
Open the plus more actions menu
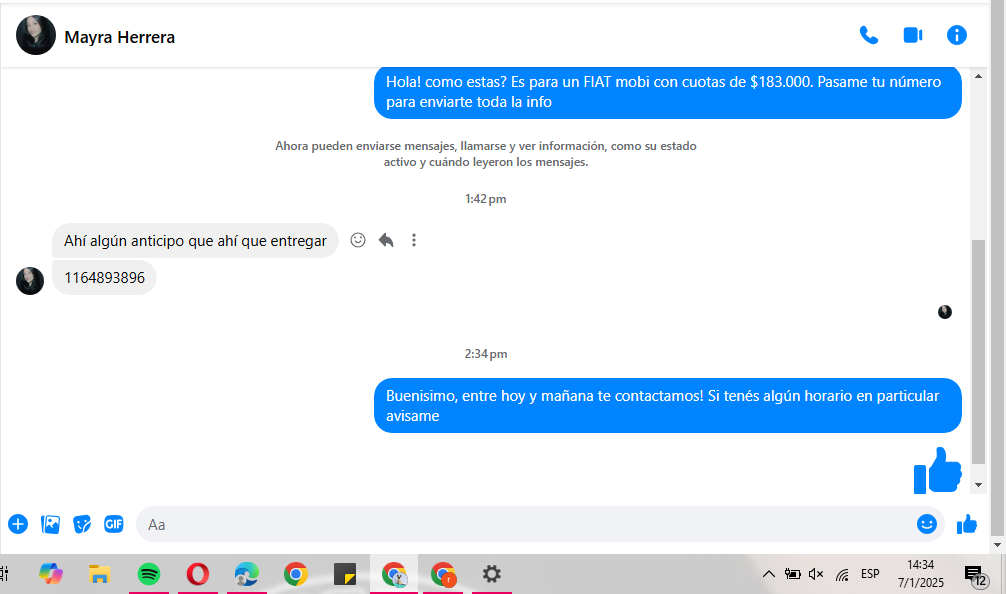18,524
